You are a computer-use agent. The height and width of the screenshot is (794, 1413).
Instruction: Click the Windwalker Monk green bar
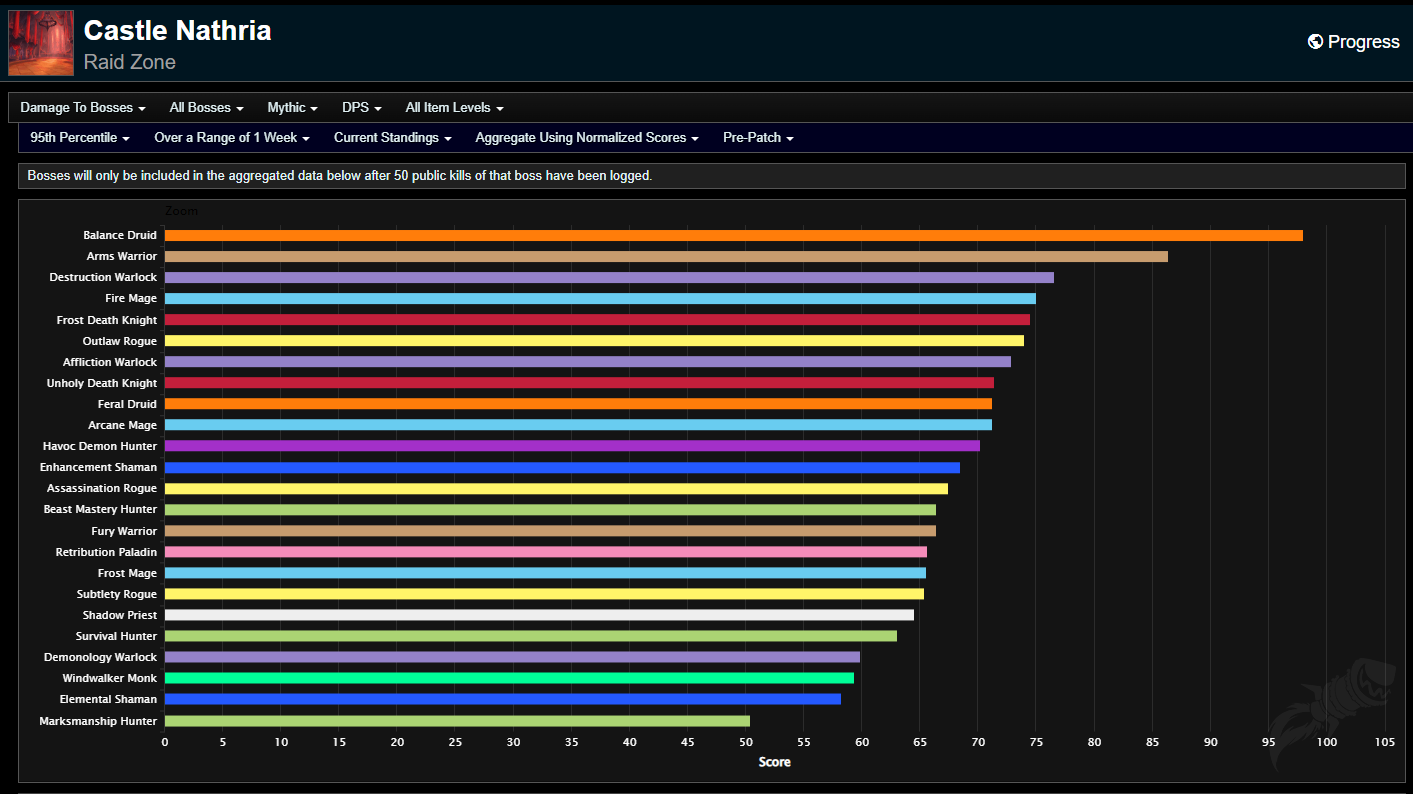coord(509,678)
